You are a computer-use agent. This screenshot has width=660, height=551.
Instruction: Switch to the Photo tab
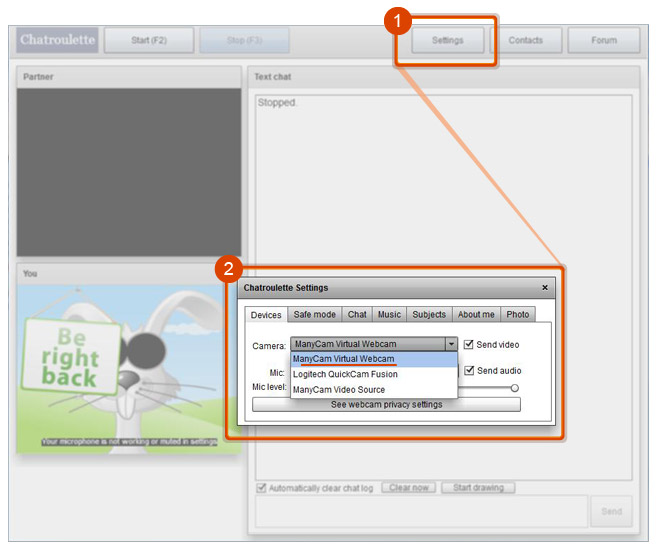click(518, 314)
